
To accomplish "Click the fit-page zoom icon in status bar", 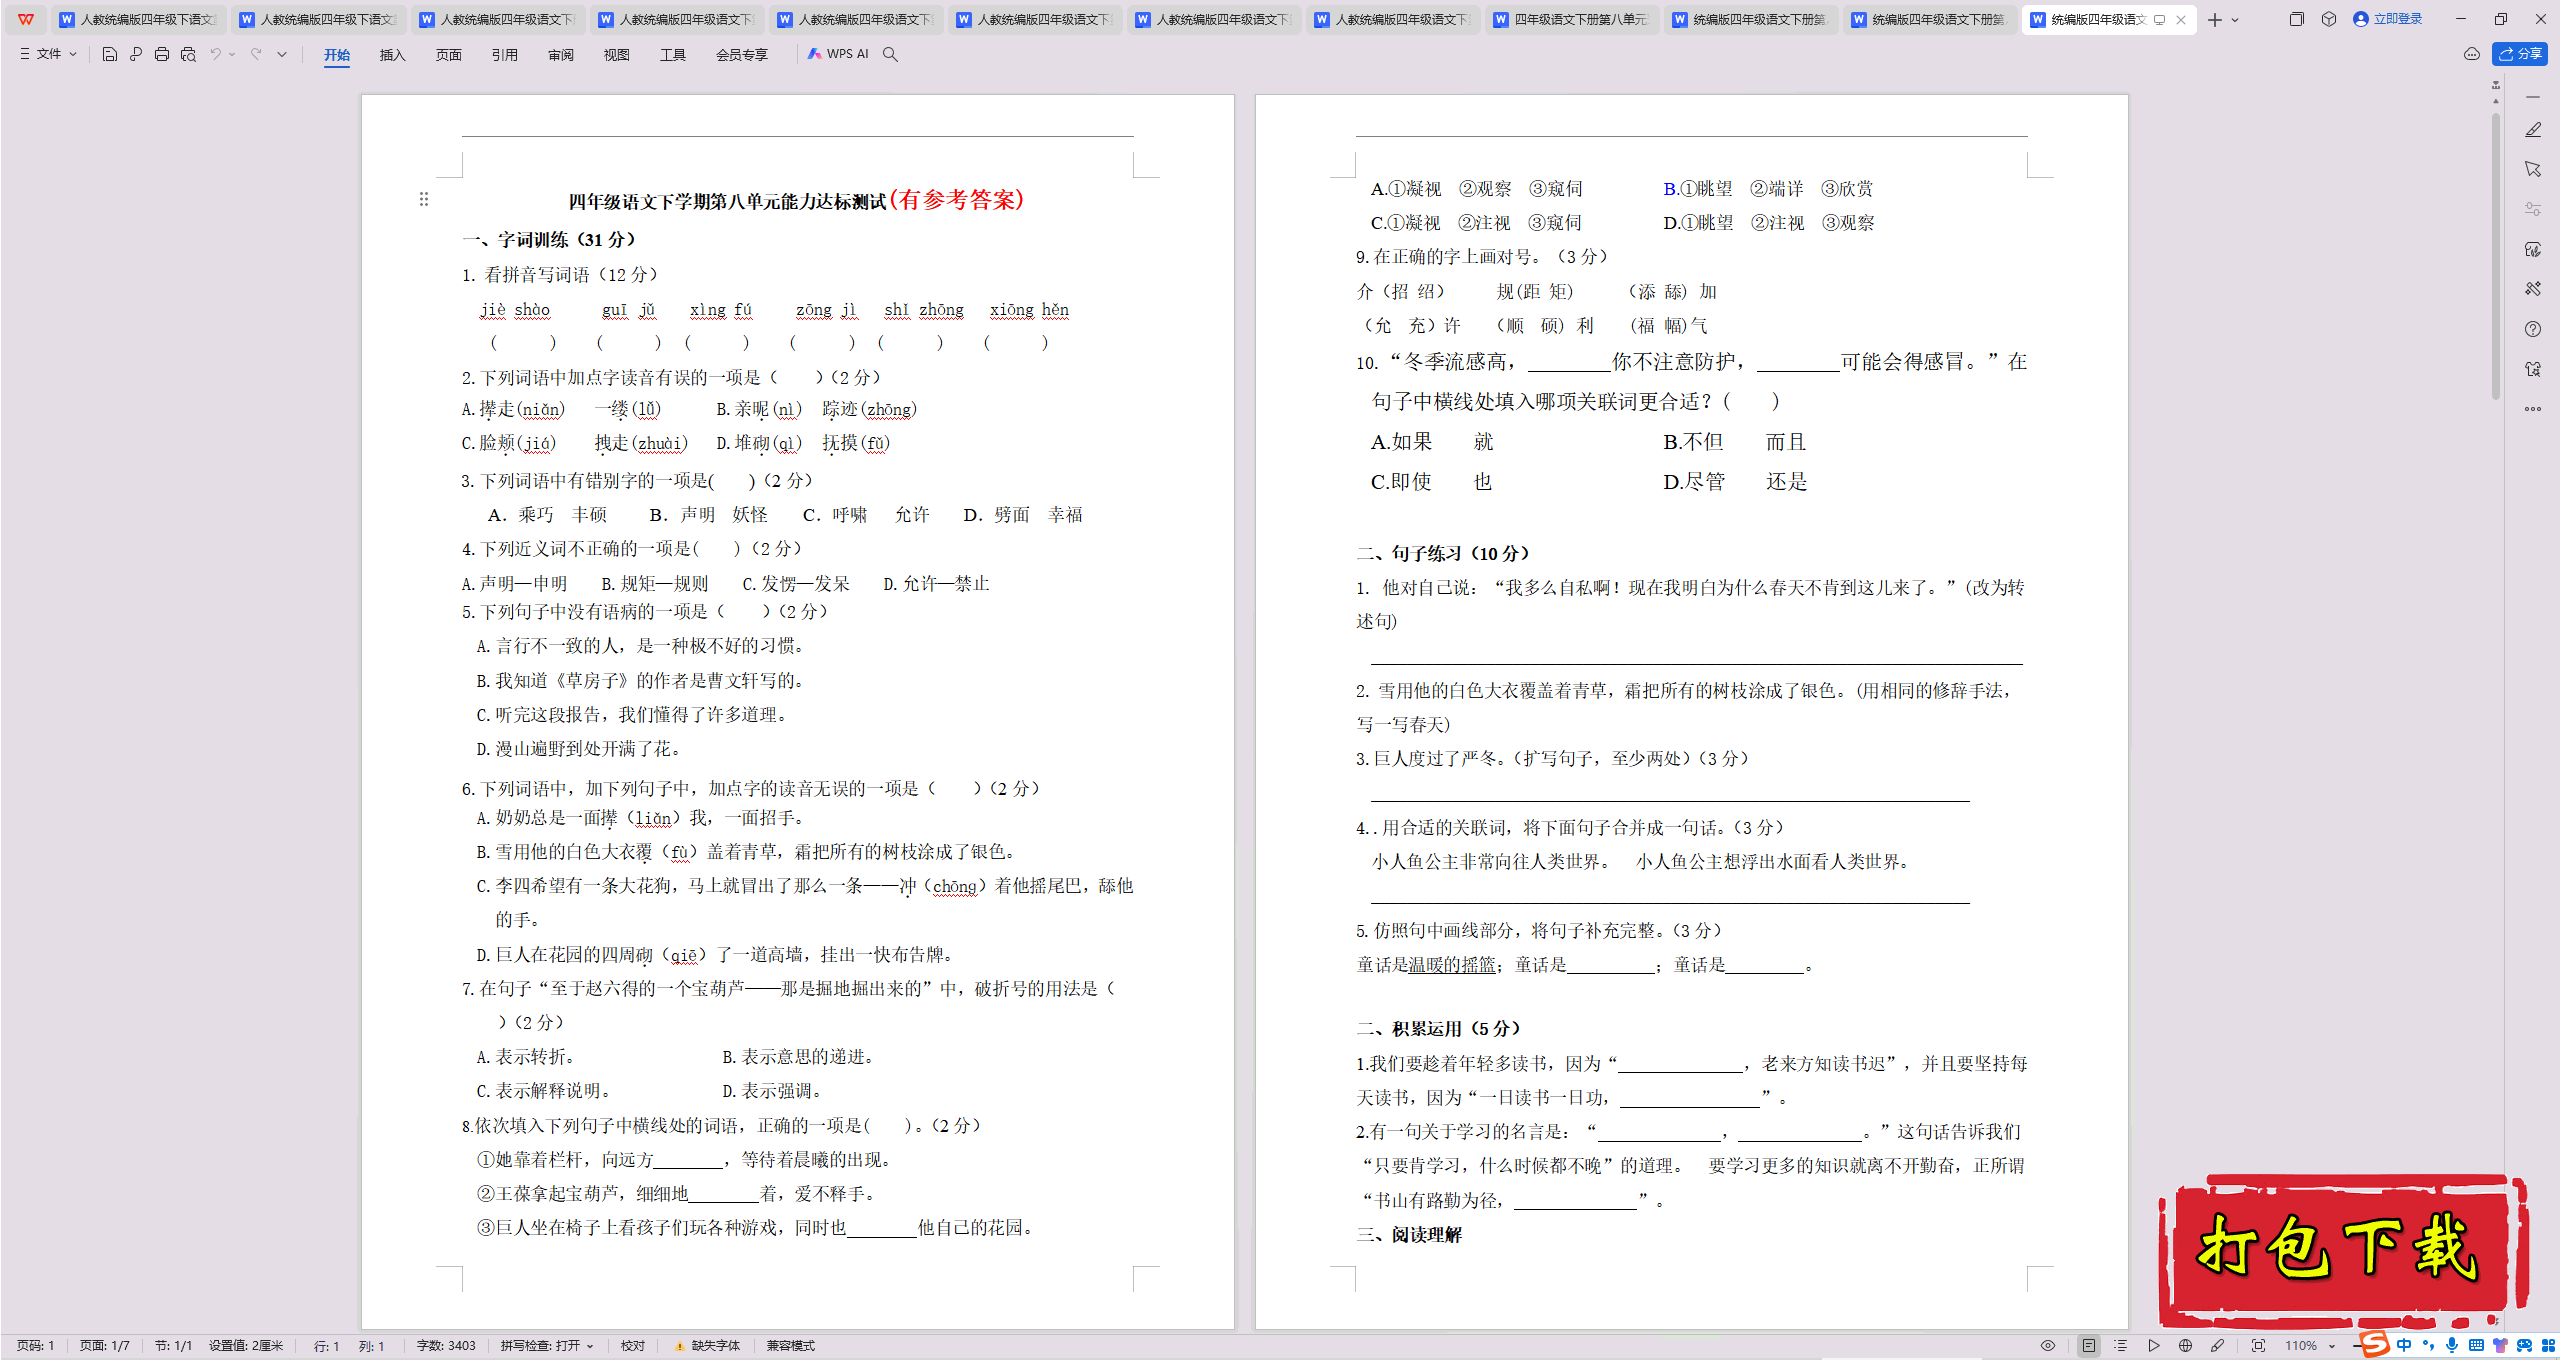I will (x=2258, y=1346).
